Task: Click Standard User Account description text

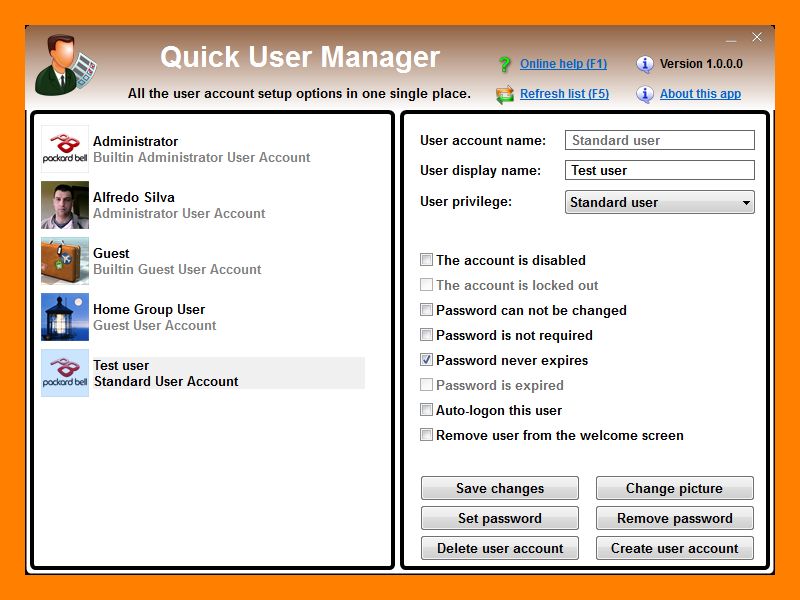Action: pyautogui.click(x=166, y=382)
